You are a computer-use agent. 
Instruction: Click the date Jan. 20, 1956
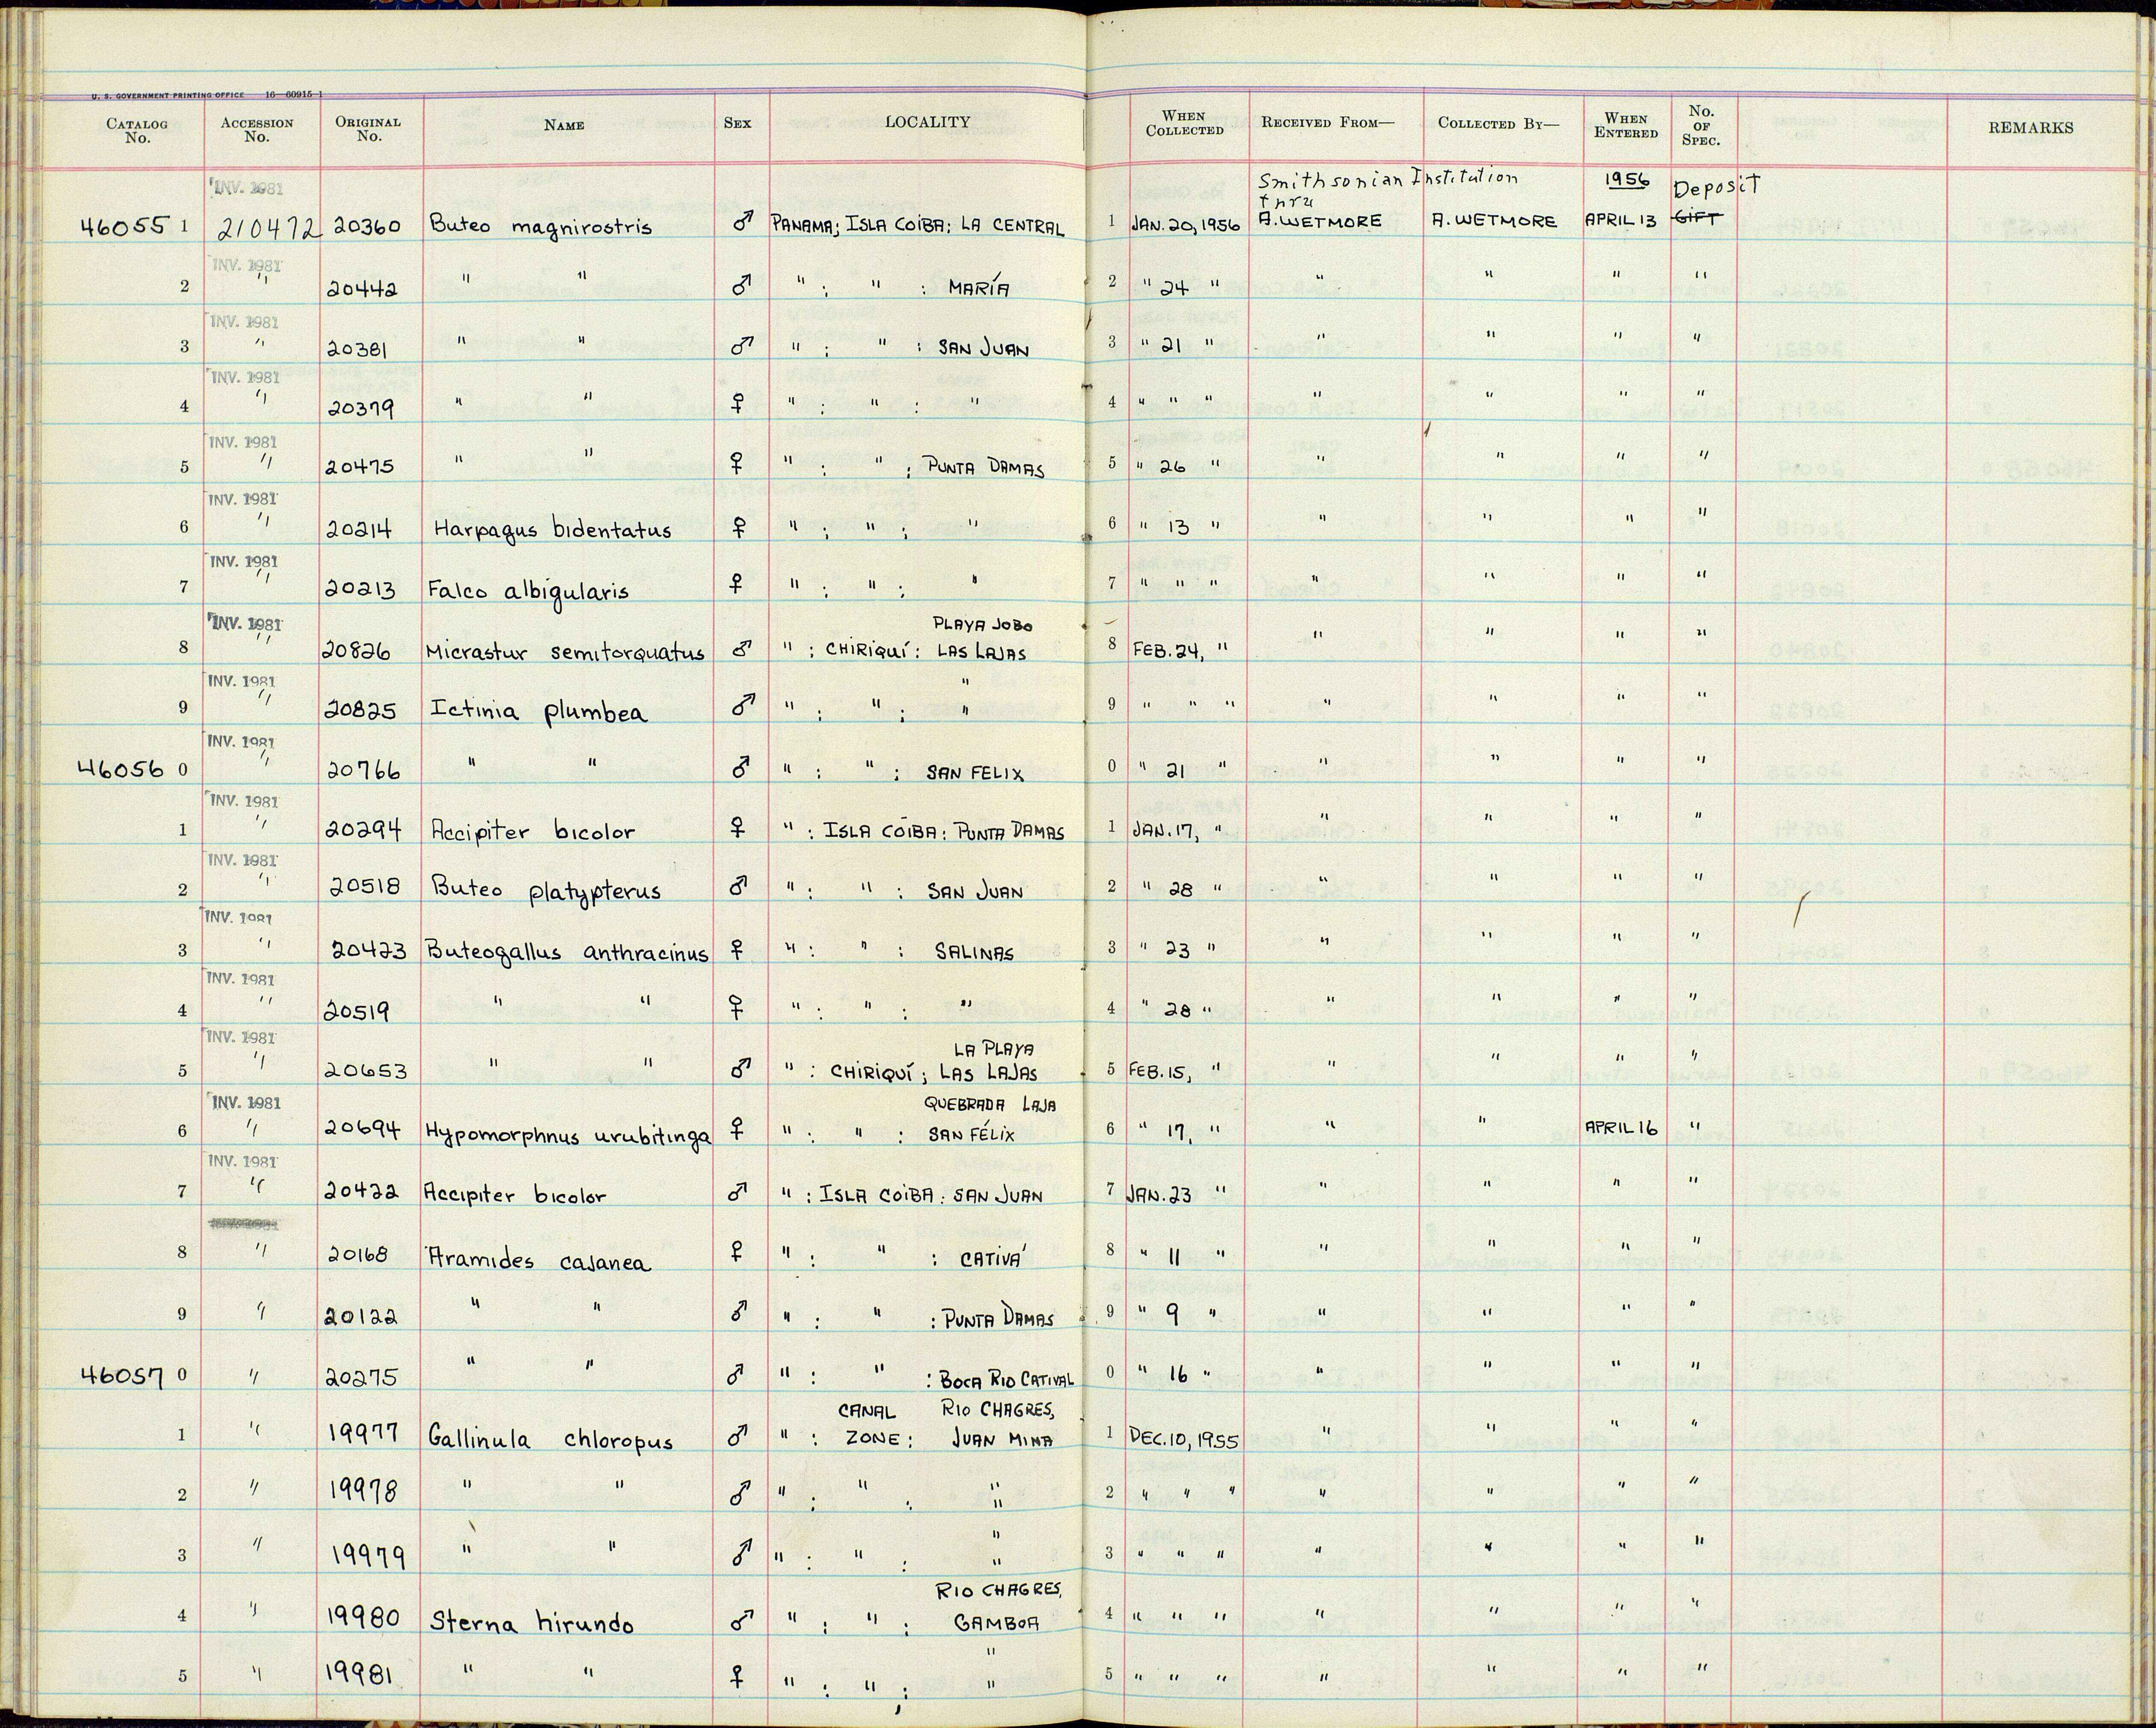coord(1186,226)
